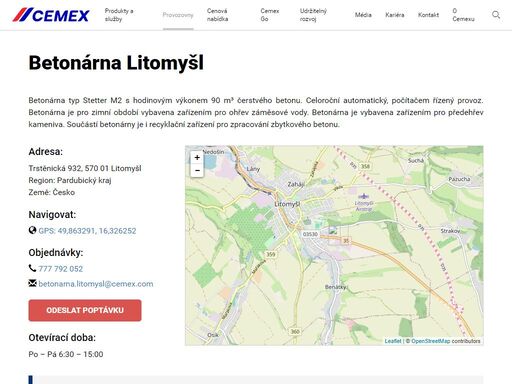This screenshot has height=384, width=512.
Task: Open the O Cemexu navigation item
Action: (x=463, y=15)
